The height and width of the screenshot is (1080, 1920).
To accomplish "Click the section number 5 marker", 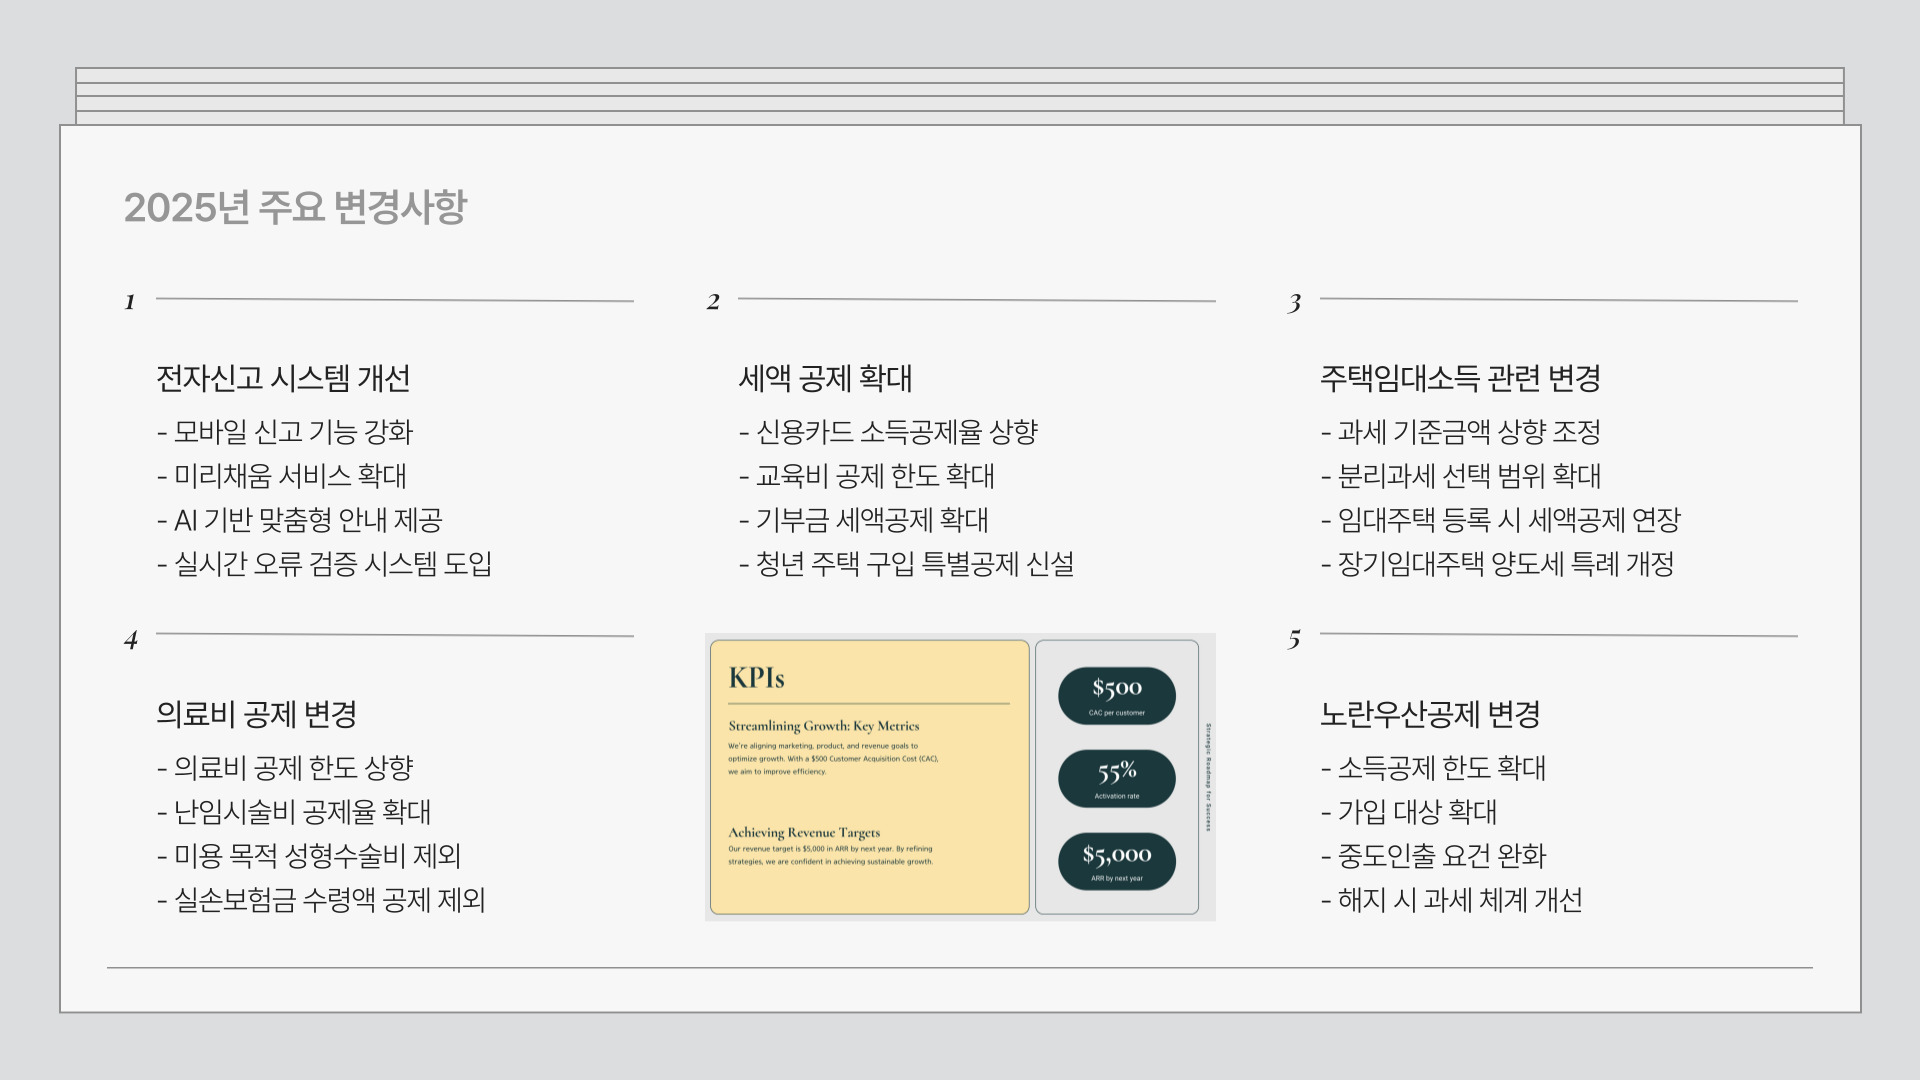I will tap(1295, 639).
